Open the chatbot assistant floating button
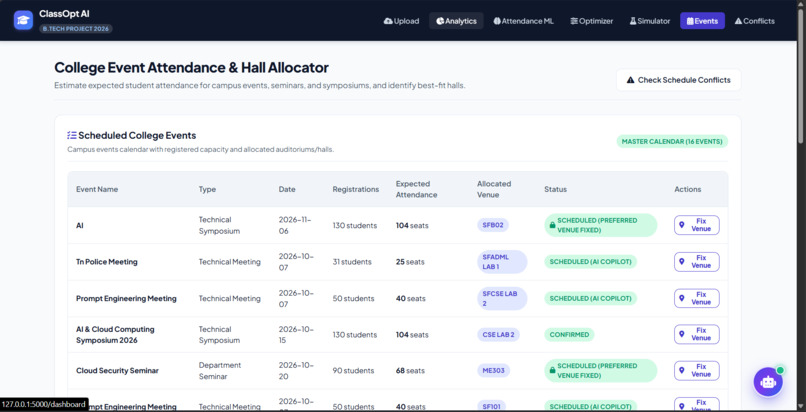Viewport: 806px width, 412px height. pyautogui.click(x=768, y=382)
